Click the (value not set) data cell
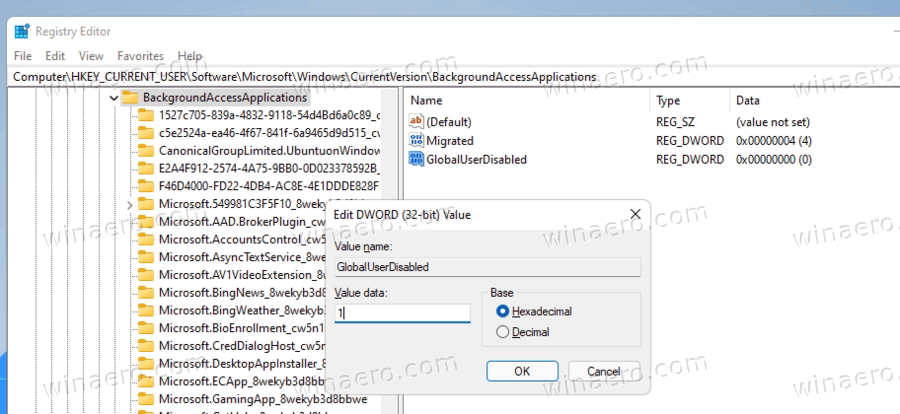This screenshot has height=414, width=900. pyautogui.click(x=773, y=122)
